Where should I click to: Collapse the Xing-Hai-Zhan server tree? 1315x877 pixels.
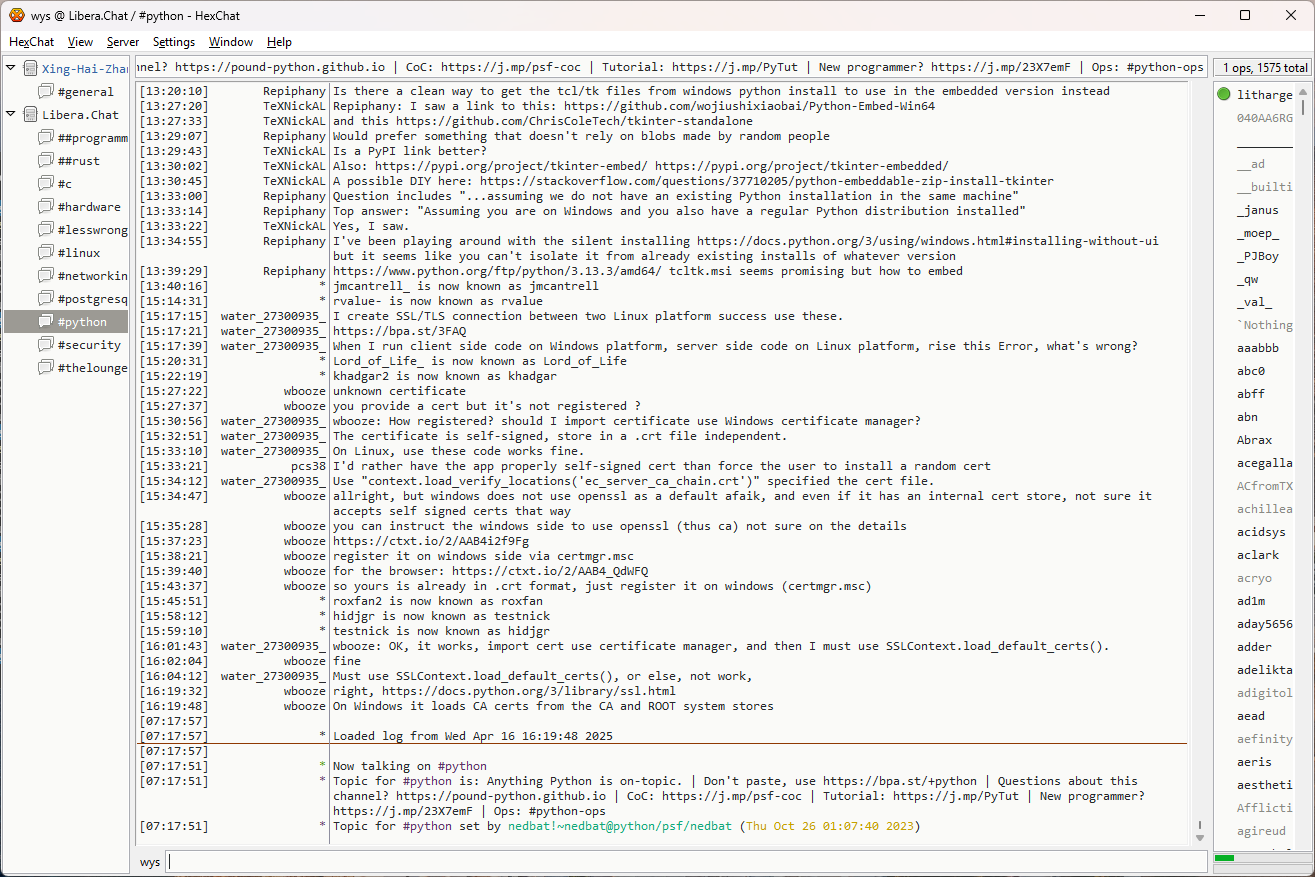point(11,69)
